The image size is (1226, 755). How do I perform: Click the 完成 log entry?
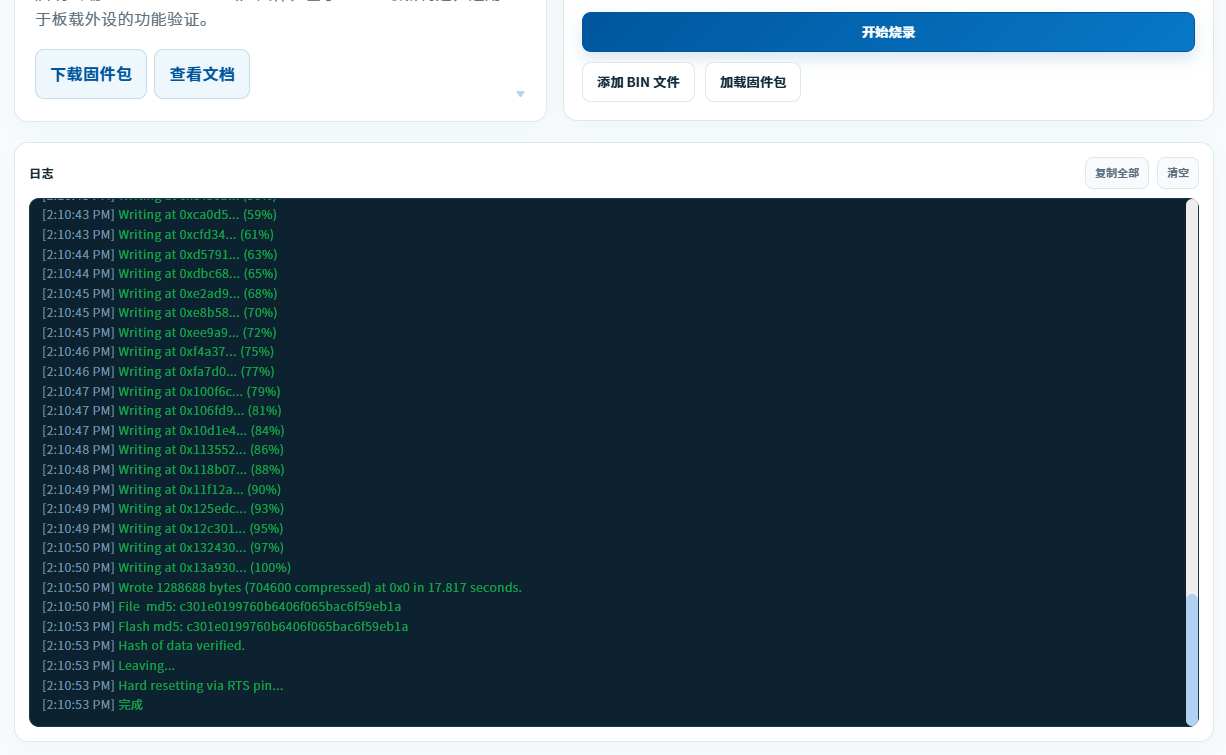(92, 705)
